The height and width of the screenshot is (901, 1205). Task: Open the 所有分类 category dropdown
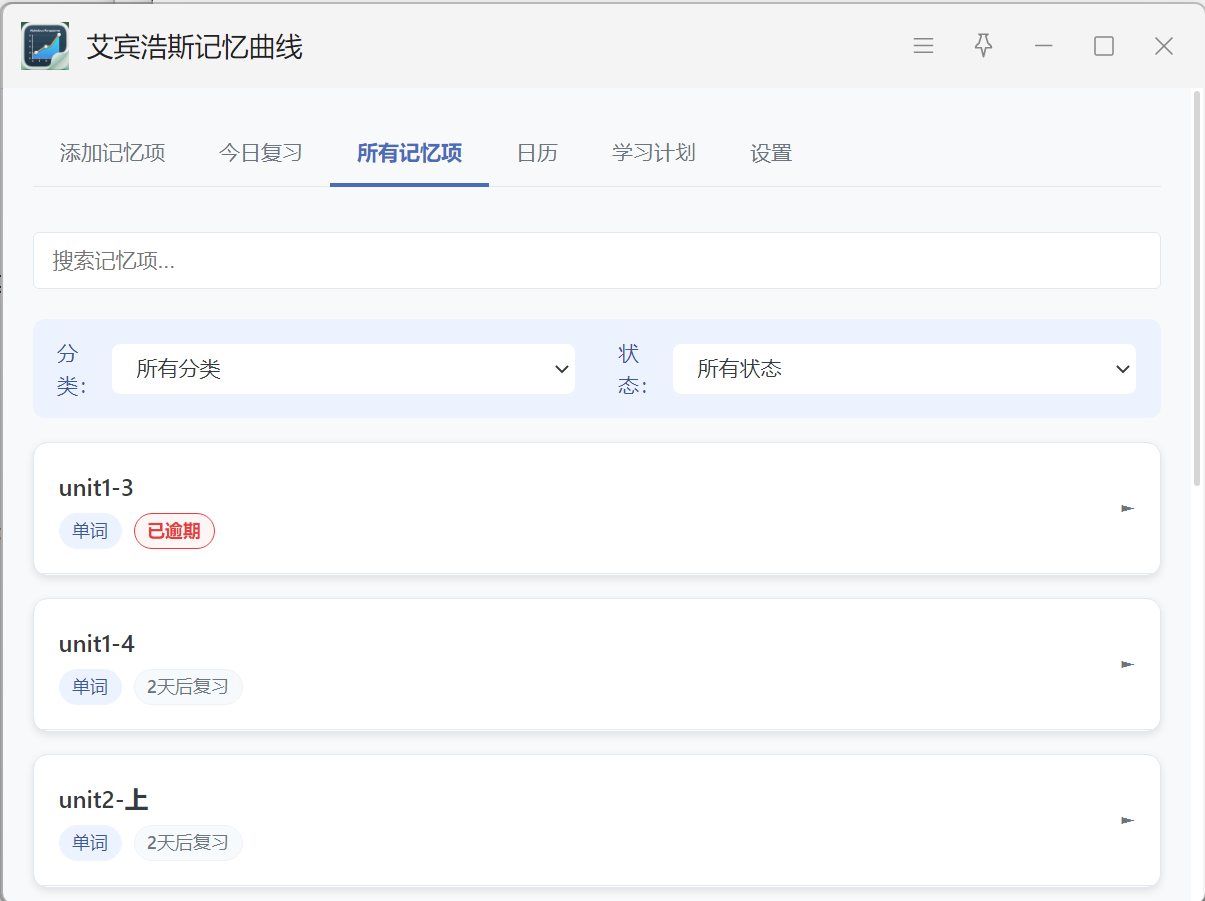[x=343, y=369]
